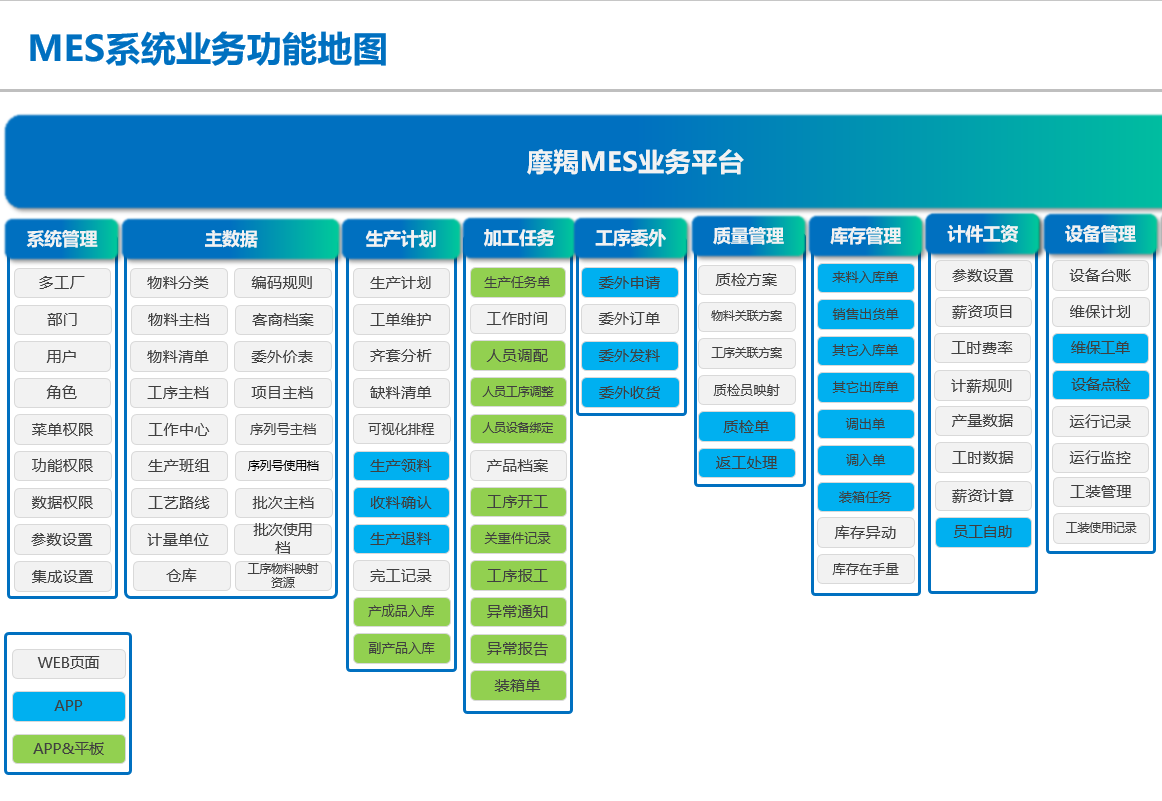Select the green 生产任务单 box
The image size is (1162, 801).
coord(517,283)
